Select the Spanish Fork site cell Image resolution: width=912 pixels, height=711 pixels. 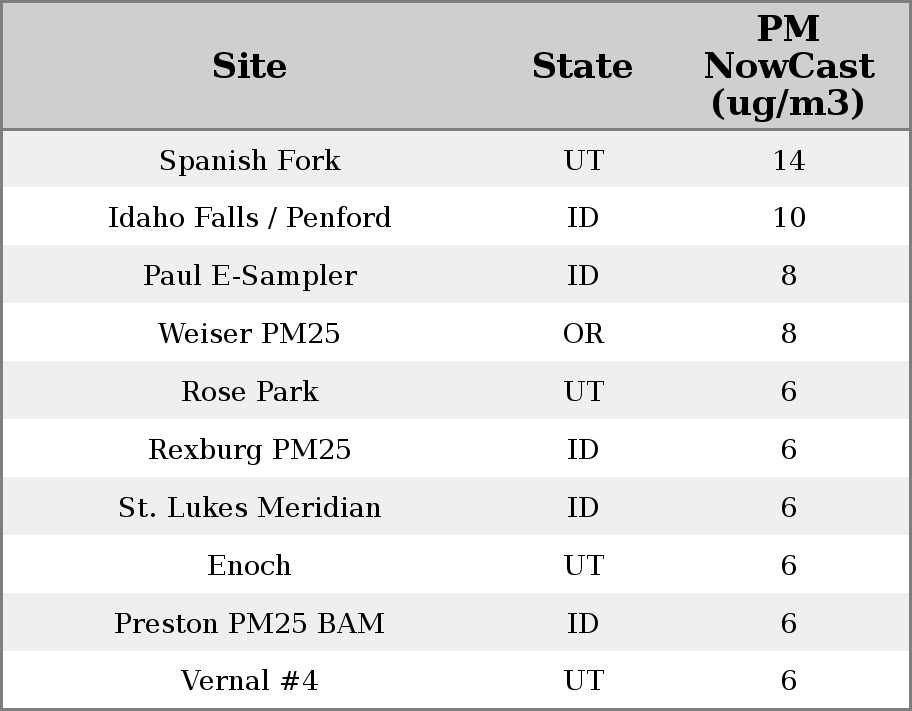[x=249, y=160]
